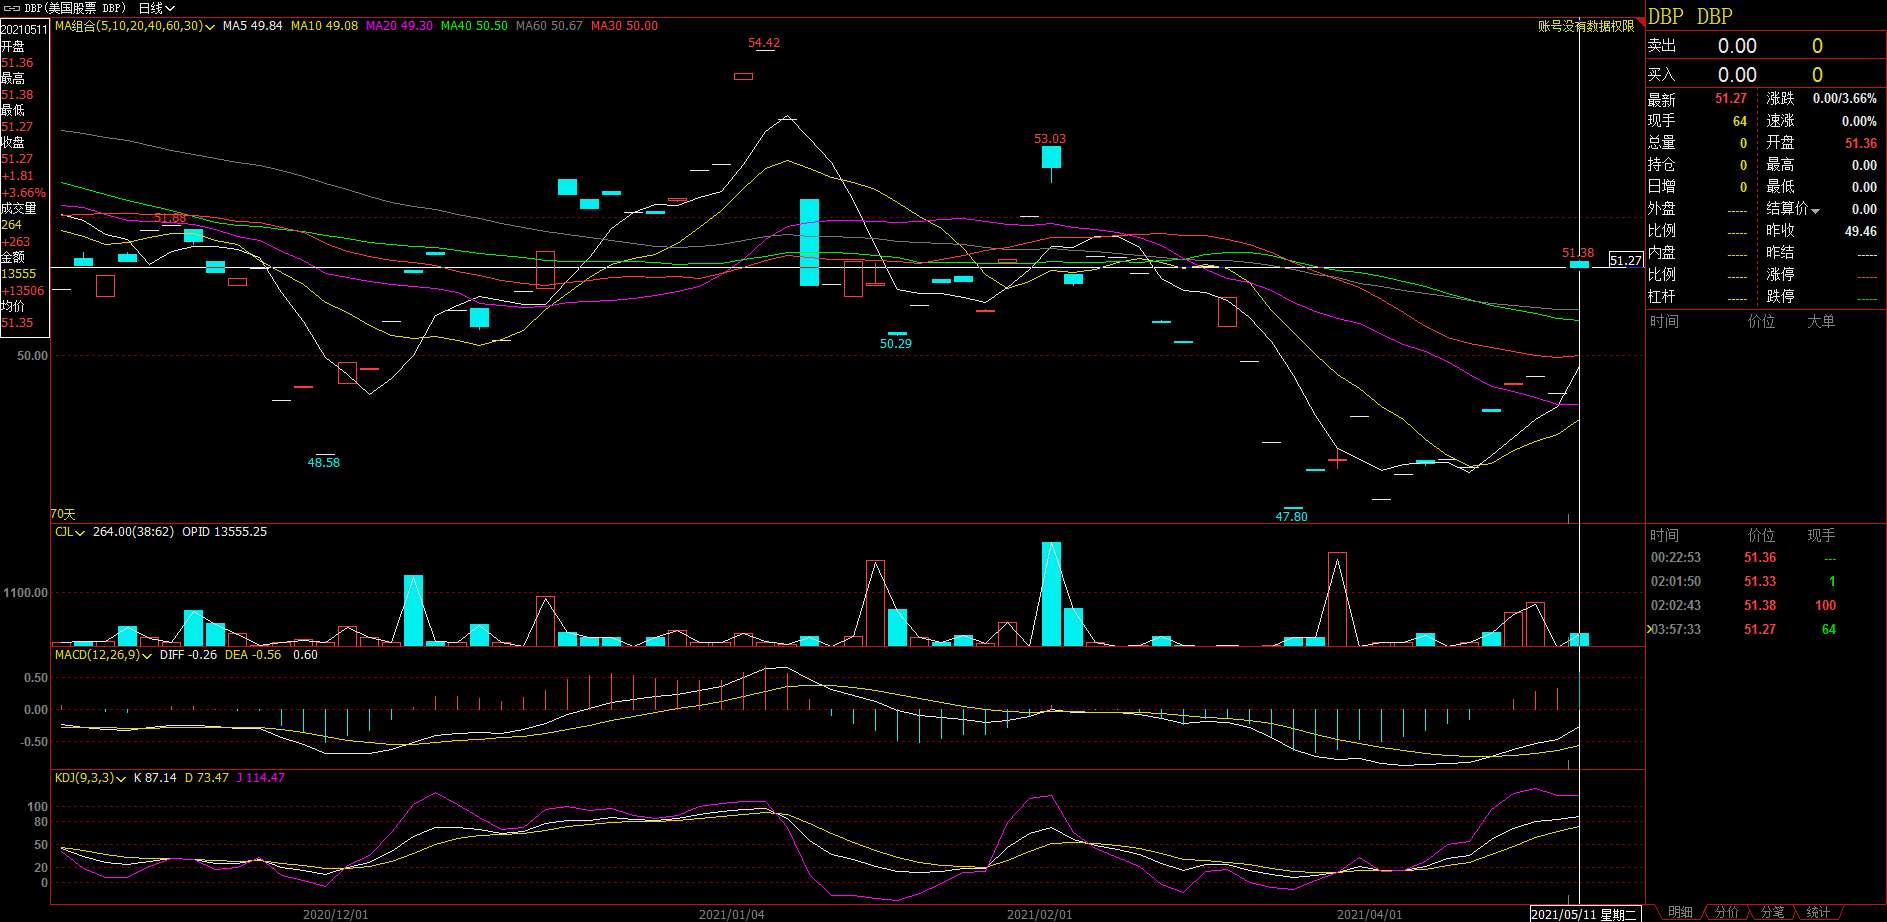Switch to the 统计 tab
This screenshot has width=1887, height=922.
tap(1818, 912)
